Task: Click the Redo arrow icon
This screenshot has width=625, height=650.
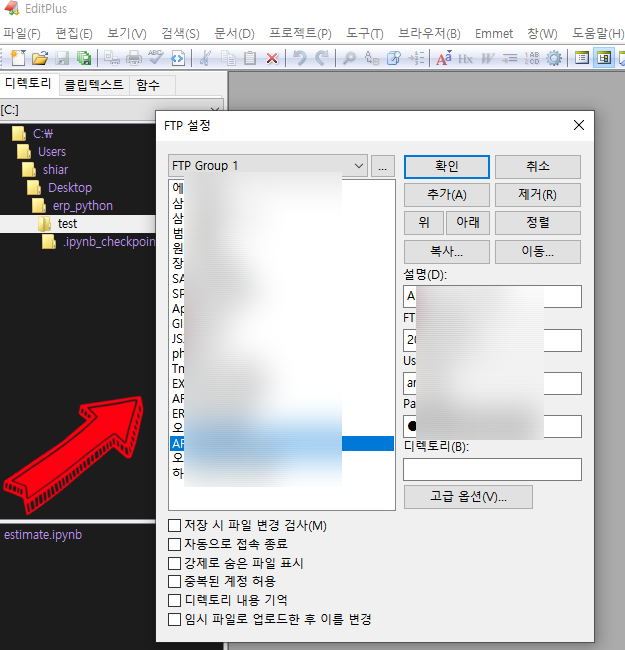Action: point(322,58)
